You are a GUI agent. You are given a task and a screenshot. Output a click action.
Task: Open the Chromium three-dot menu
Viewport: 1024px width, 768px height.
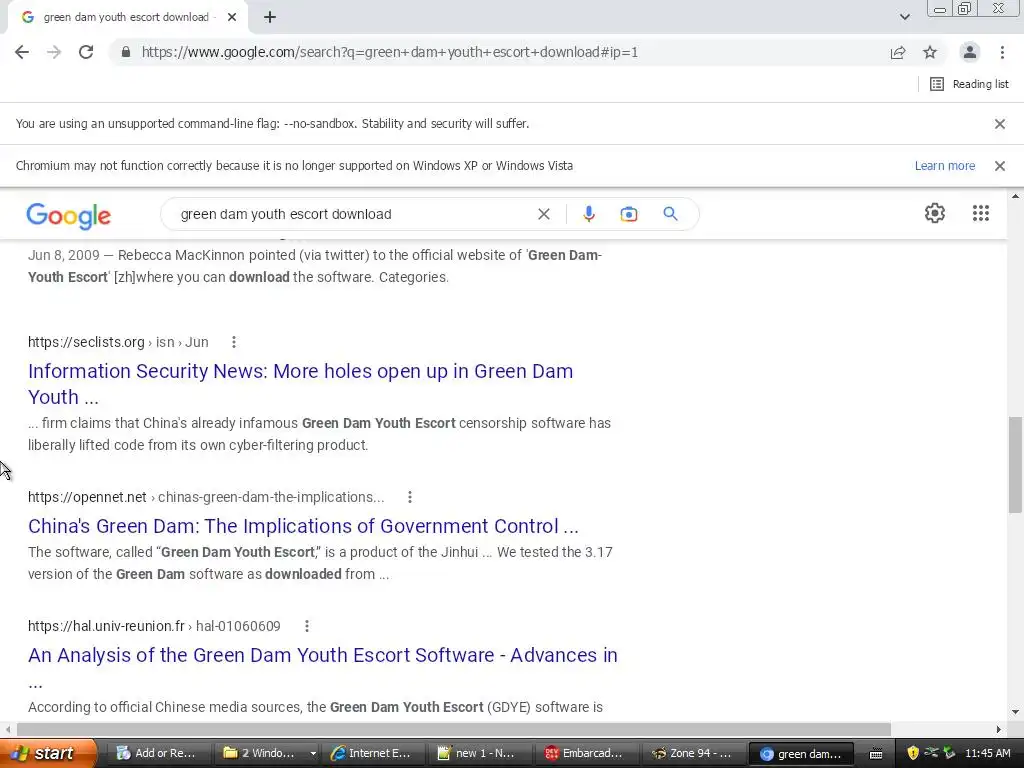tap(1002, 52)
